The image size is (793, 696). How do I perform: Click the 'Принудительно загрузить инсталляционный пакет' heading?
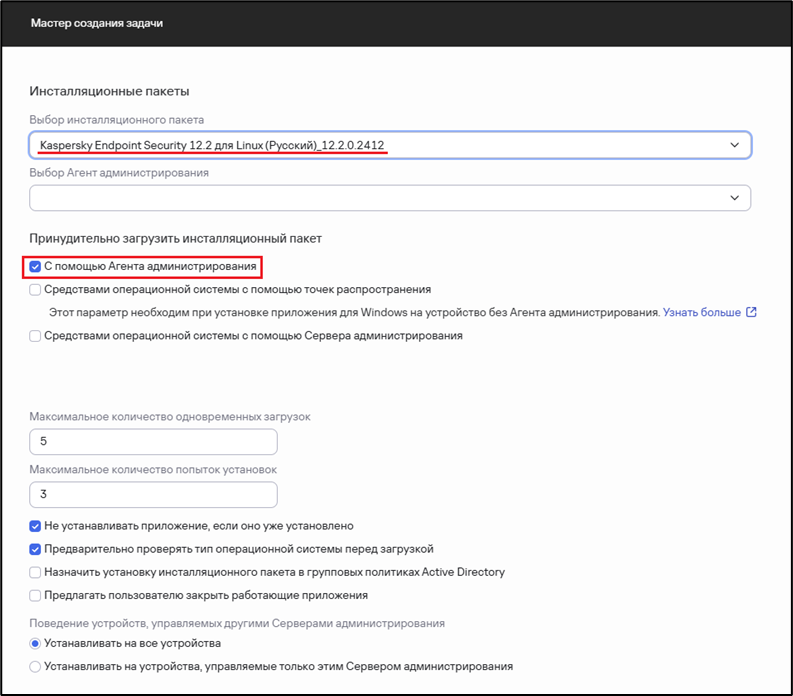175,238
